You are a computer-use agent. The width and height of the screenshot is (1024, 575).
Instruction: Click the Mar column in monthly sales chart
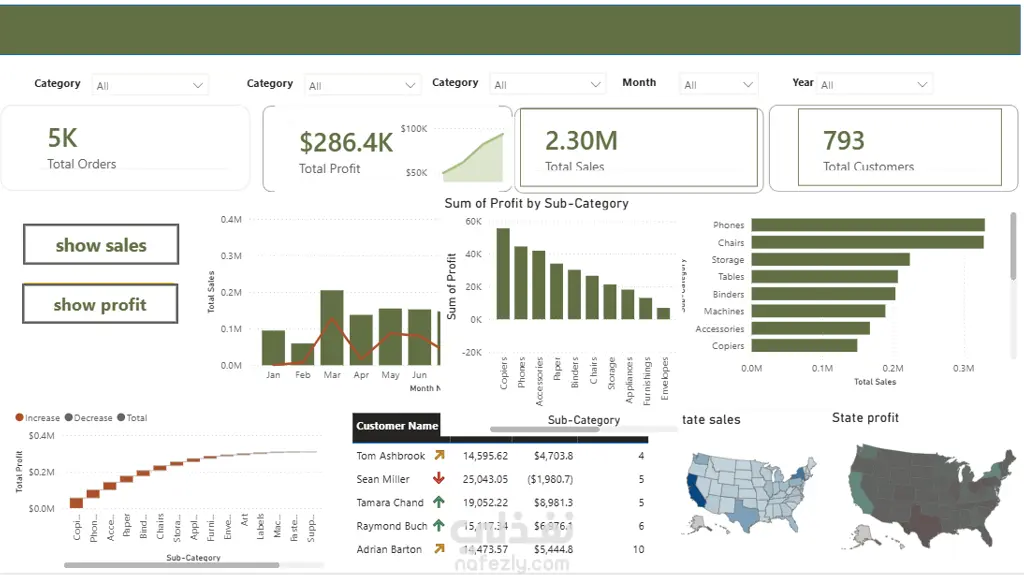click(x=332, y=327)
